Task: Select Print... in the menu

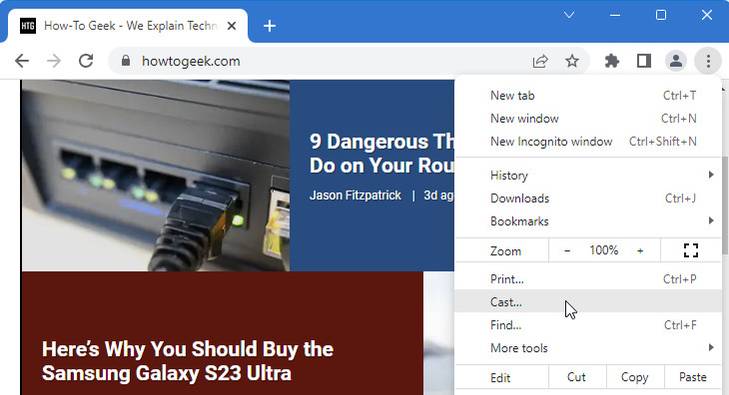Action: click(588, 279)
